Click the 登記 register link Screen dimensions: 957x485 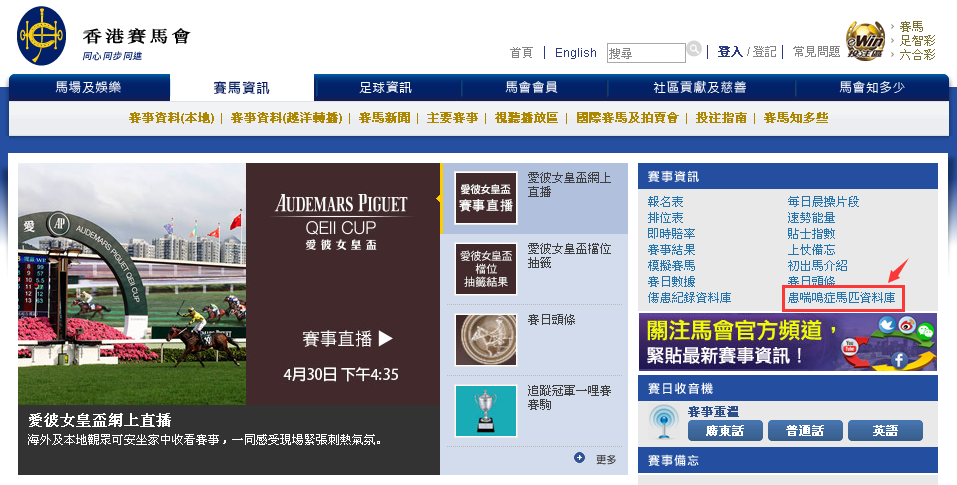[x=764, y=52]
